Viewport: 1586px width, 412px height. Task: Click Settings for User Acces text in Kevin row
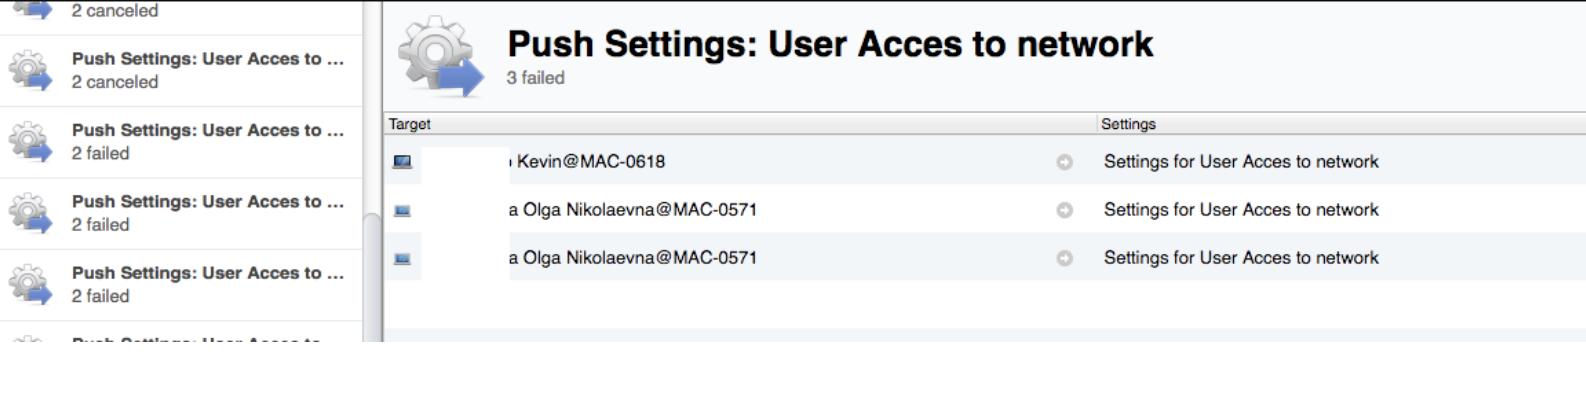coord(1241,162)
